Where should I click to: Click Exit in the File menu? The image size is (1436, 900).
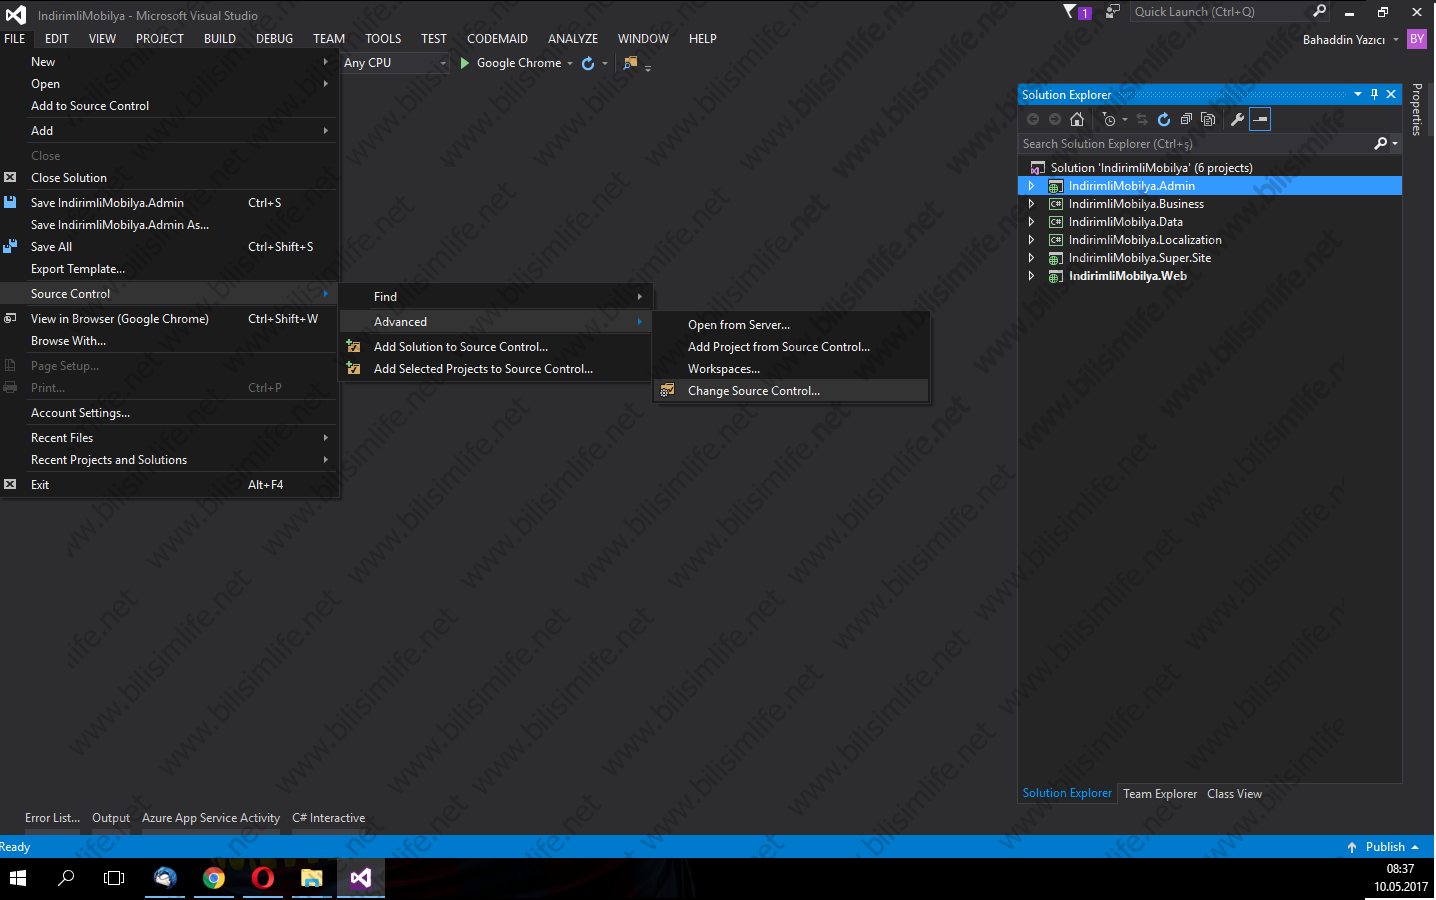(169, 485)
